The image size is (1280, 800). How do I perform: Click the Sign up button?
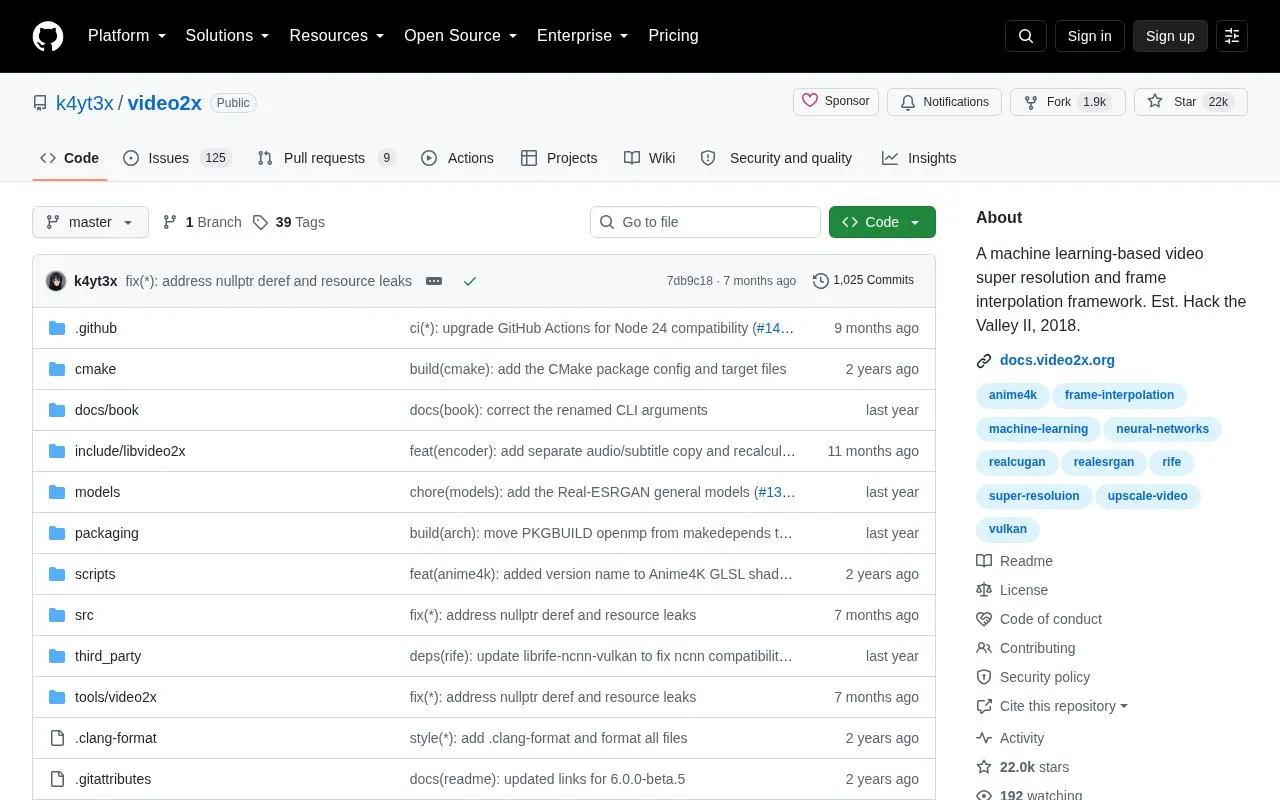coord(1170,36)
